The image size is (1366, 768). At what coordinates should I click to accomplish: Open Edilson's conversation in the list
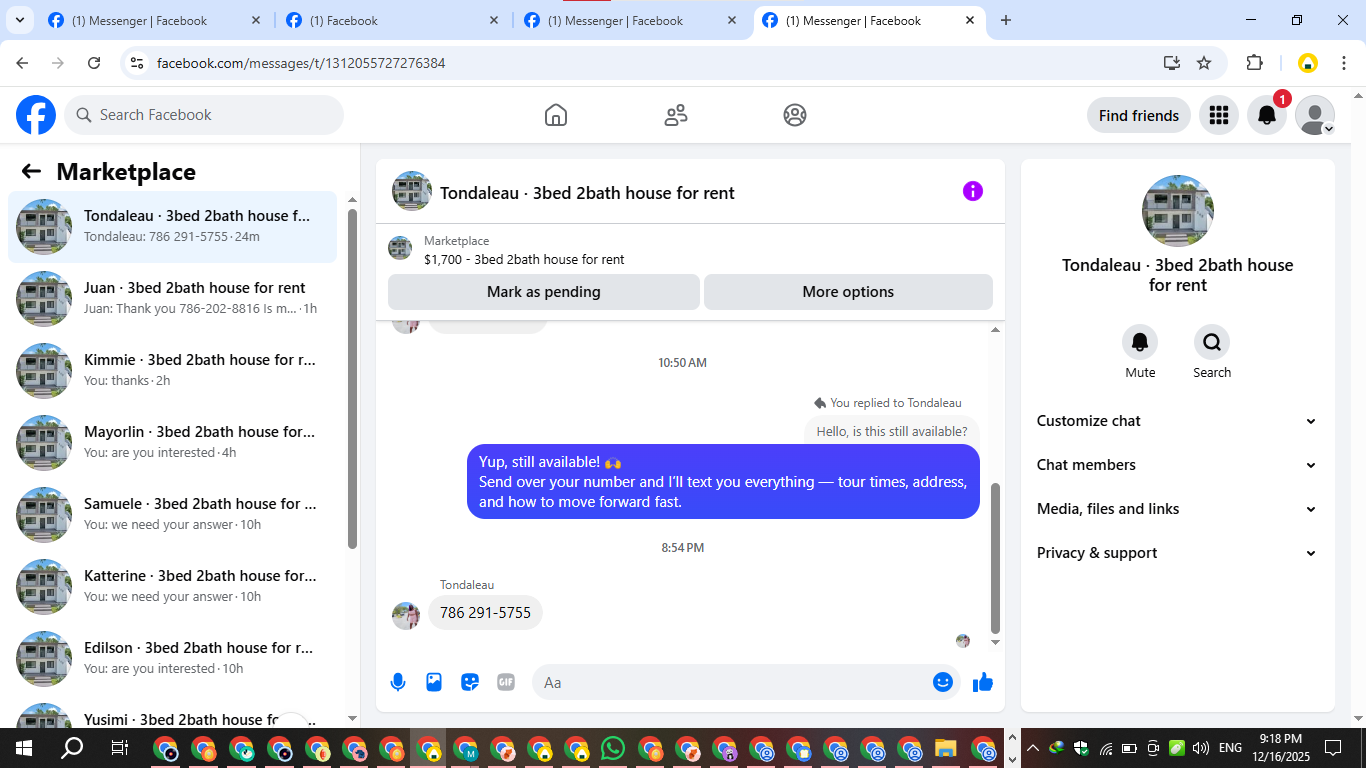(172, 658)
